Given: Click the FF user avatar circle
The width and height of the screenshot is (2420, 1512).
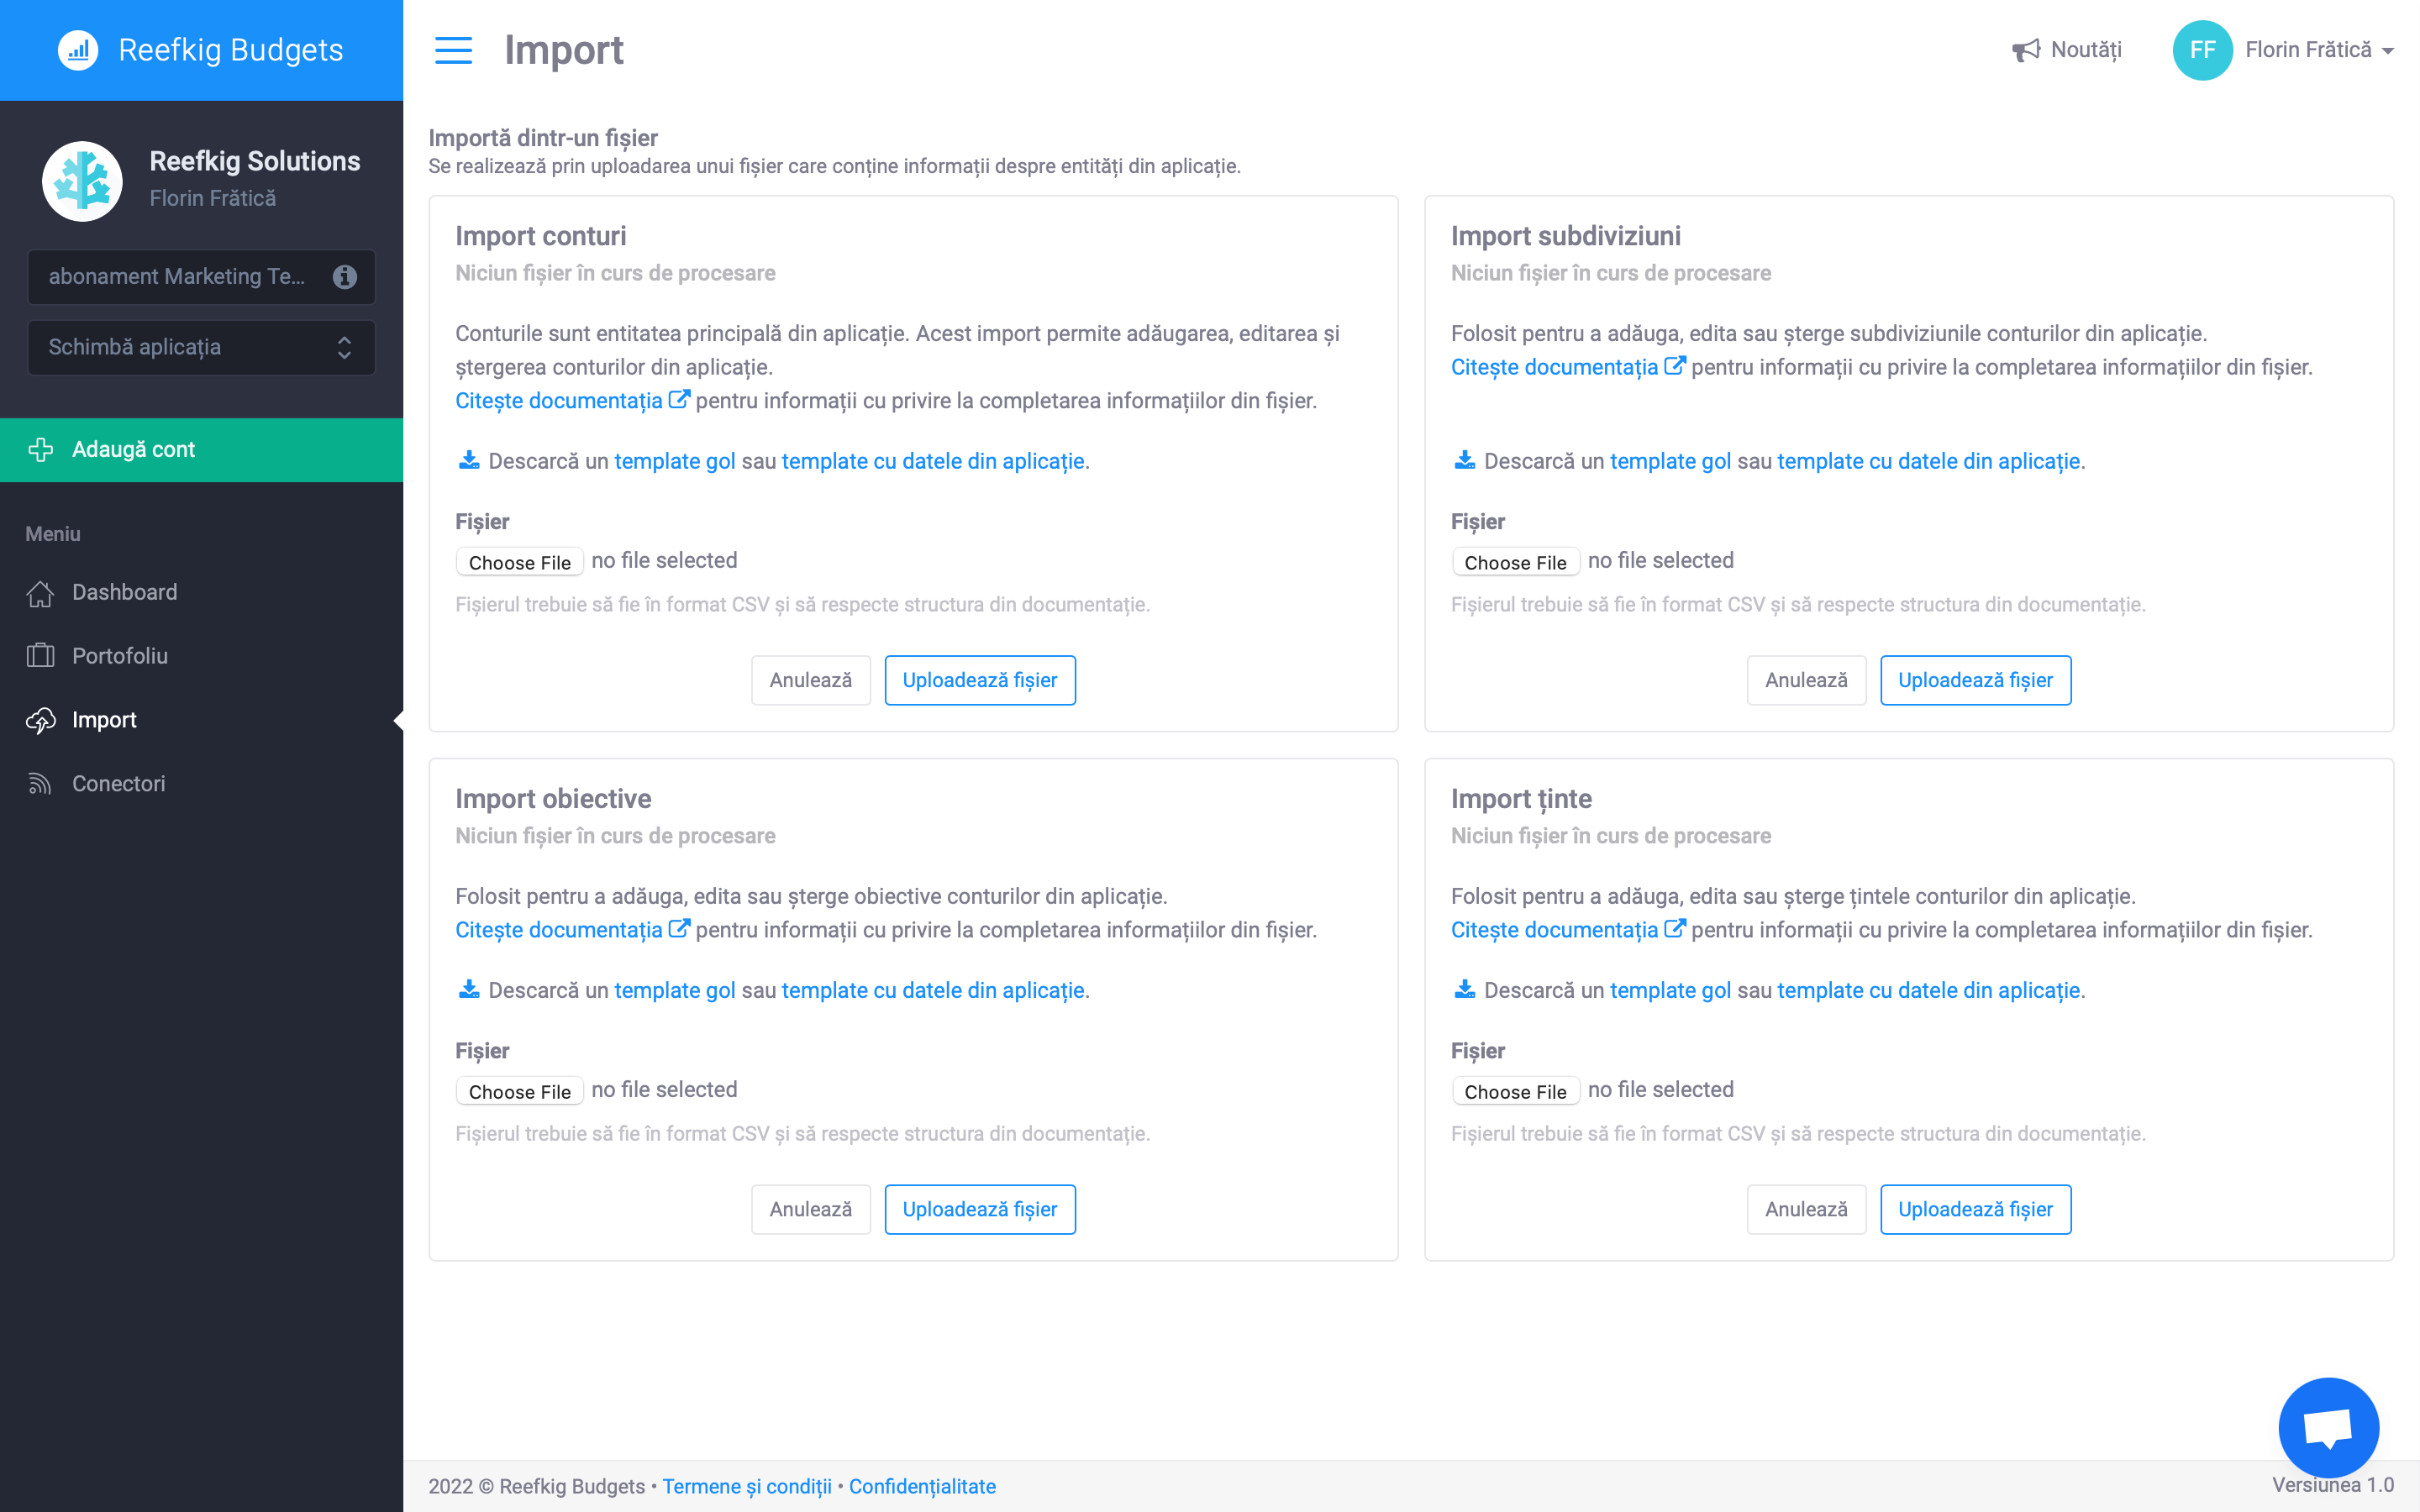Looking at the screenshot, I should coord(2201,50).
